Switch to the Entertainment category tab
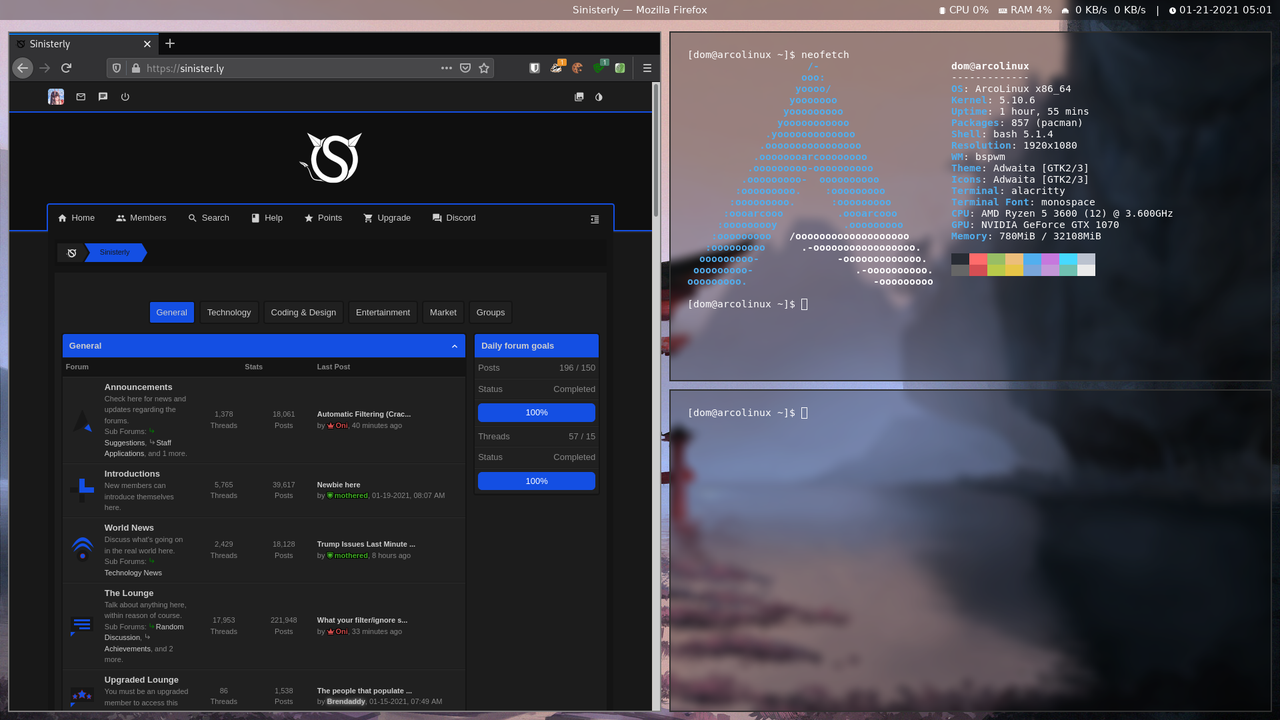The width and height of the screenshot is (1280, 720). 383,312
